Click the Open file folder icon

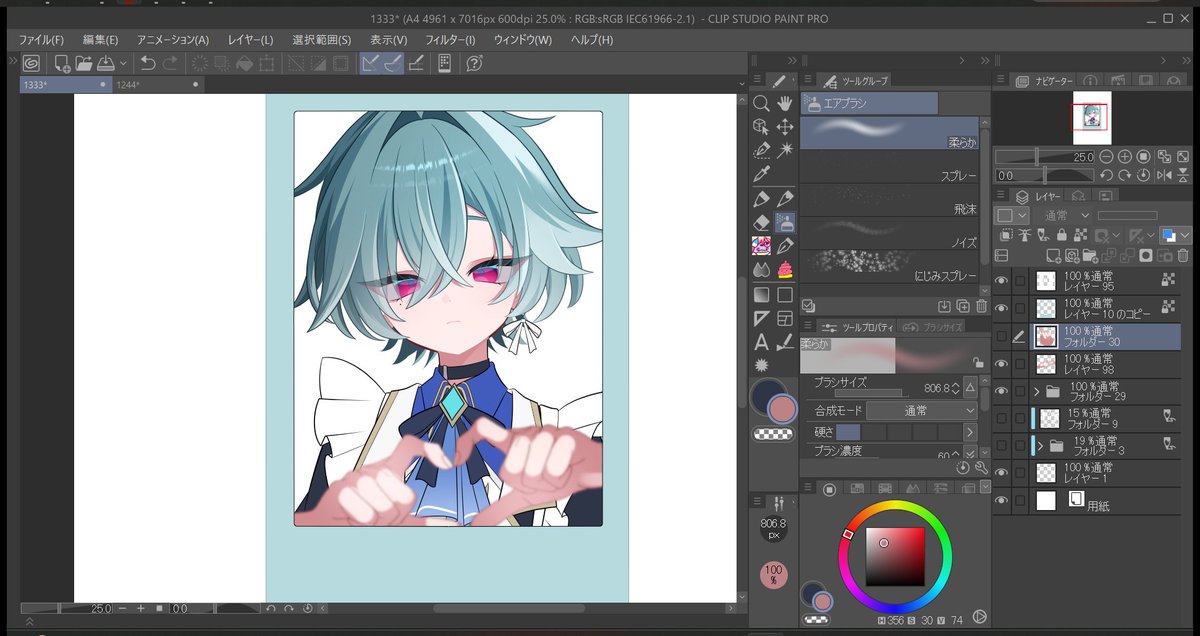click(83, 63)
